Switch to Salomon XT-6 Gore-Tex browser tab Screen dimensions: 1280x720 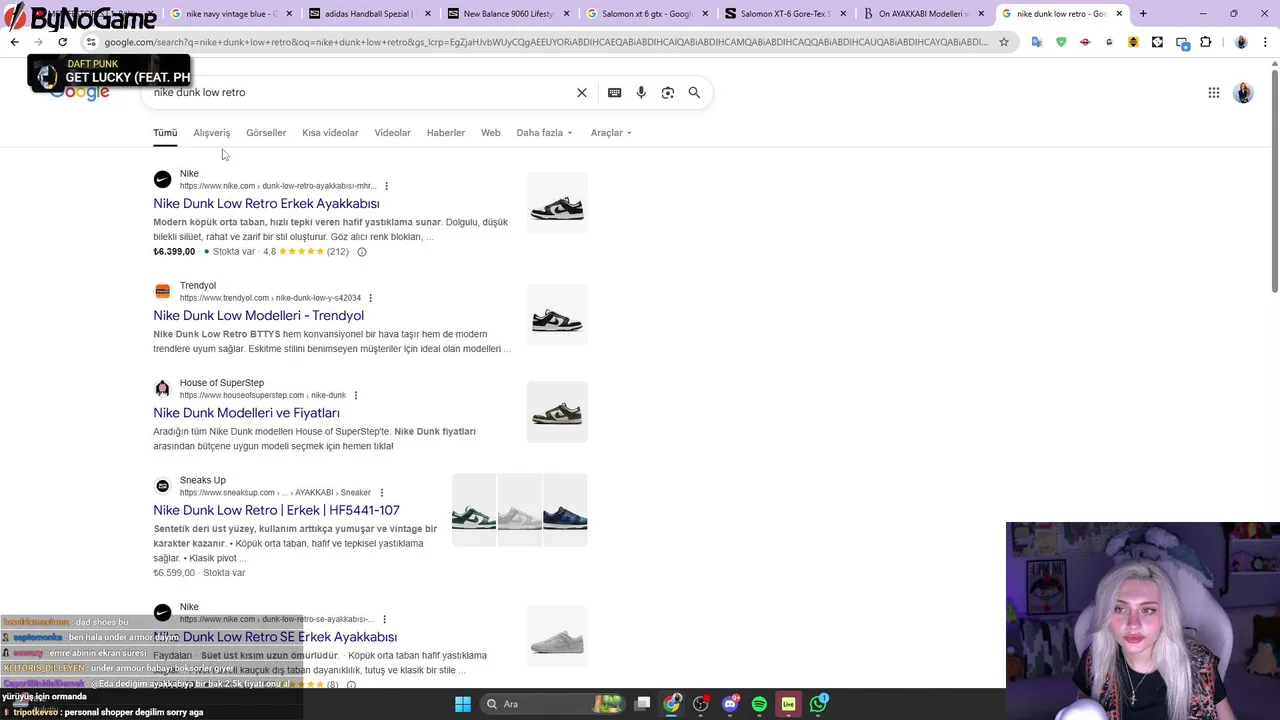point(785,14)
